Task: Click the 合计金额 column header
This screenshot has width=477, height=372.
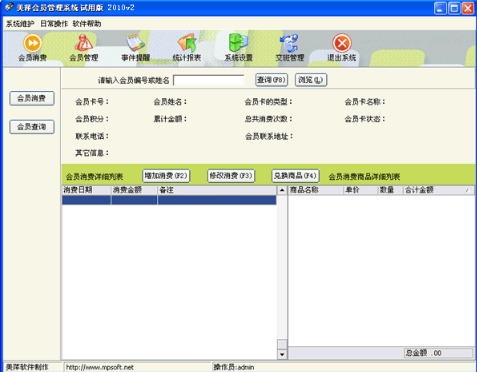Action: click(439, 190)
